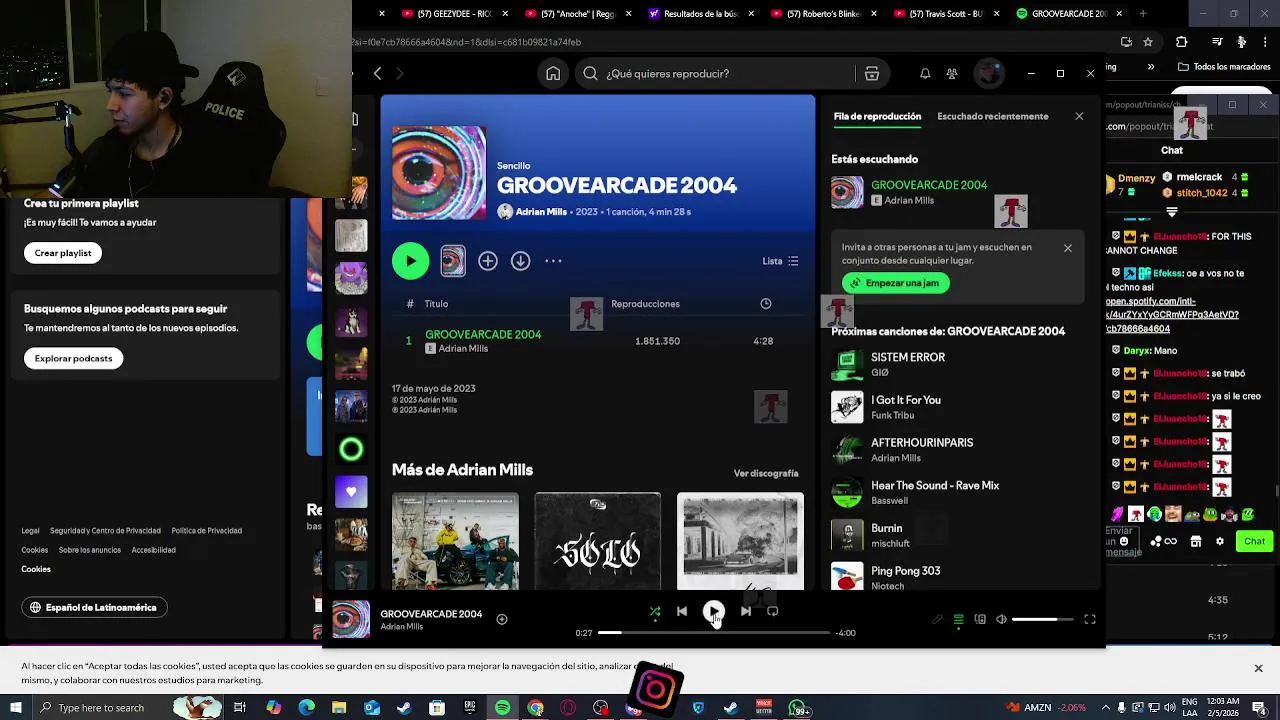This screenshot has height=720, width=1280.
Task: Open the browse icon in search bar
Action: pos(871,73)
